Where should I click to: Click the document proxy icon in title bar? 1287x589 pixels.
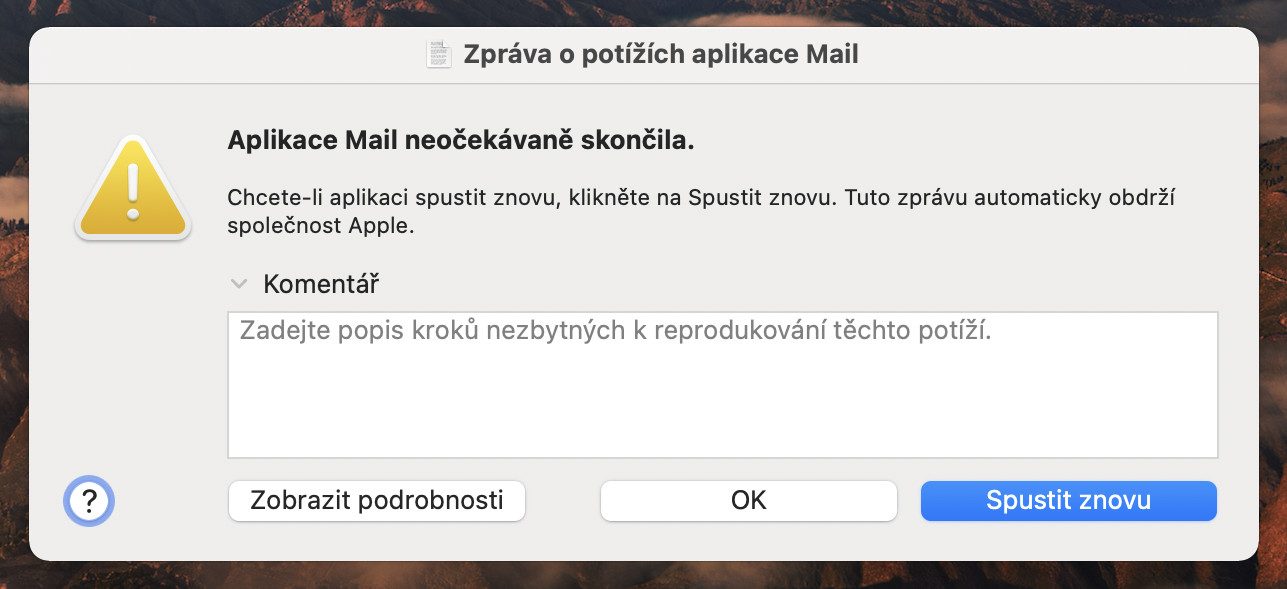coord(439,54)
